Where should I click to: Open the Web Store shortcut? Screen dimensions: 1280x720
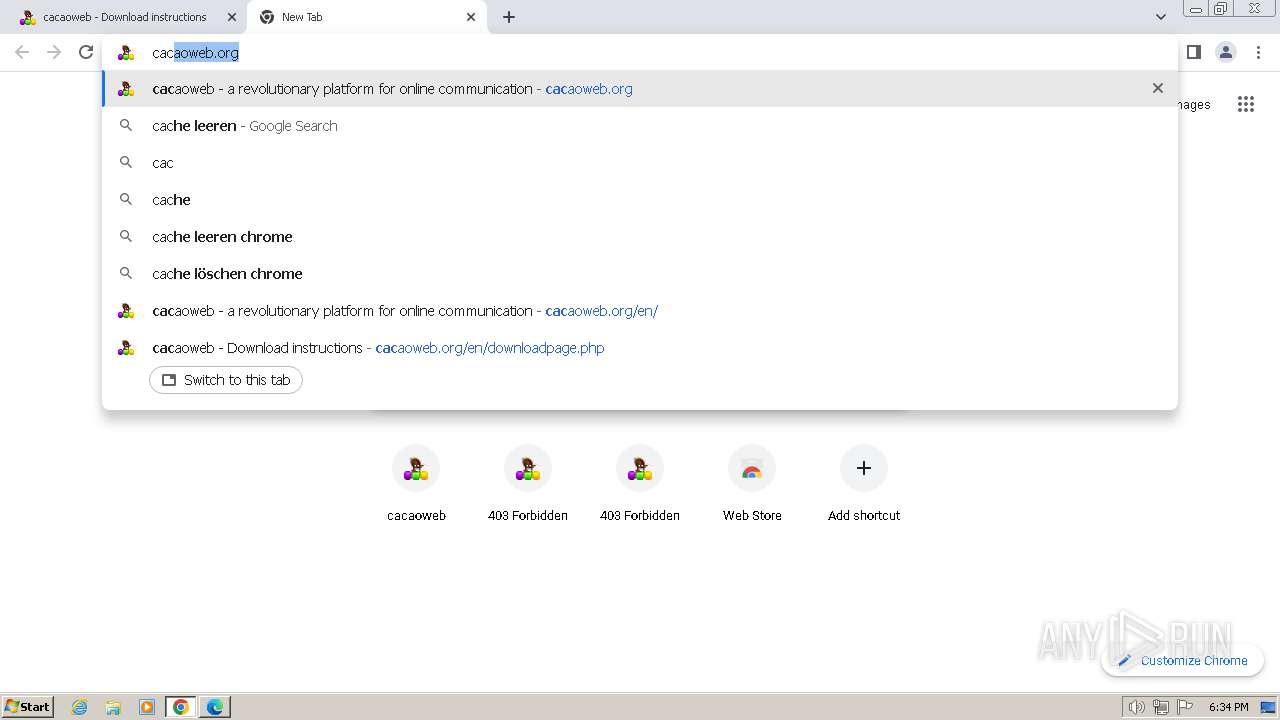point(752,484)
